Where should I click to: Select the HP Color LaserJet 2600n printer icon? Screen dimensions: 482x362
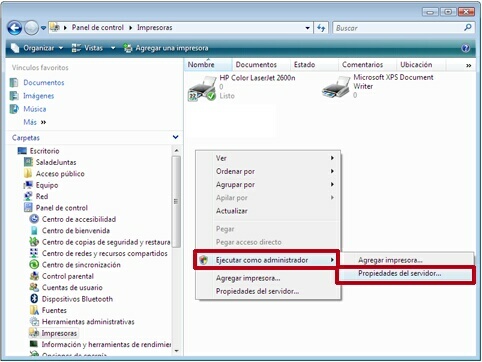tap(202, 89)
